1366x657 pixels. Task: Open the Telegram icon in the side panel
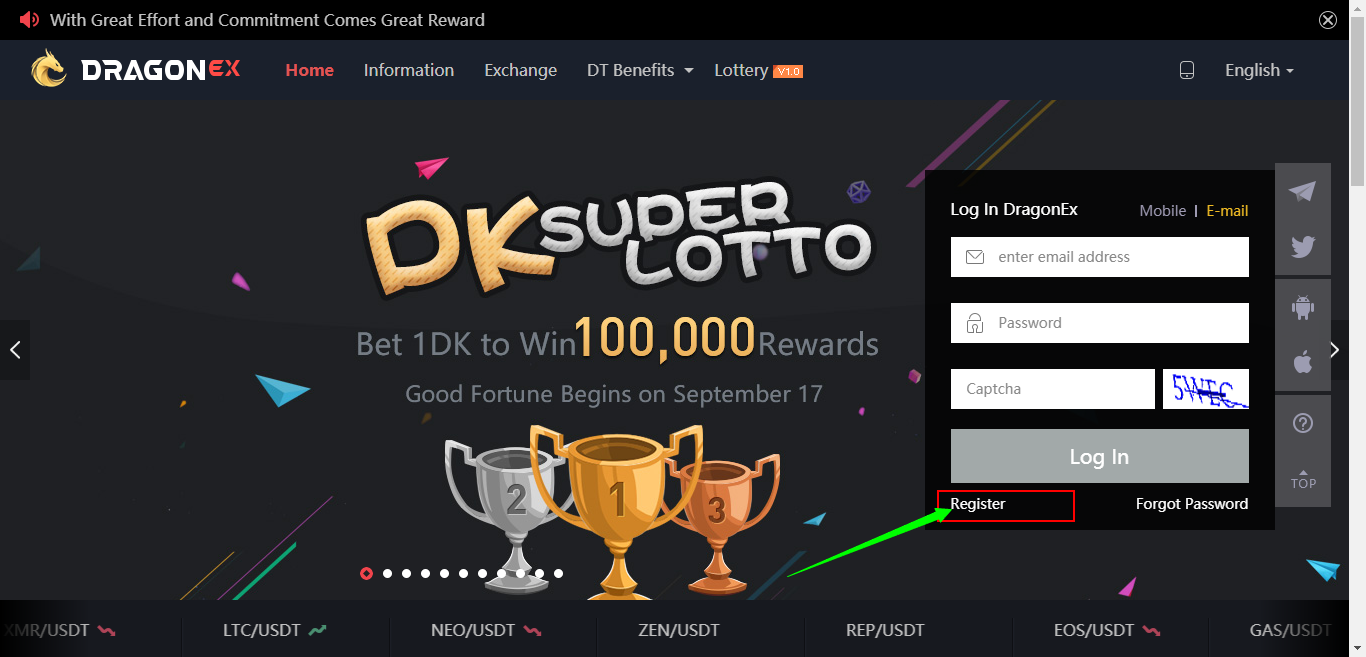[x=1302, y=191]
